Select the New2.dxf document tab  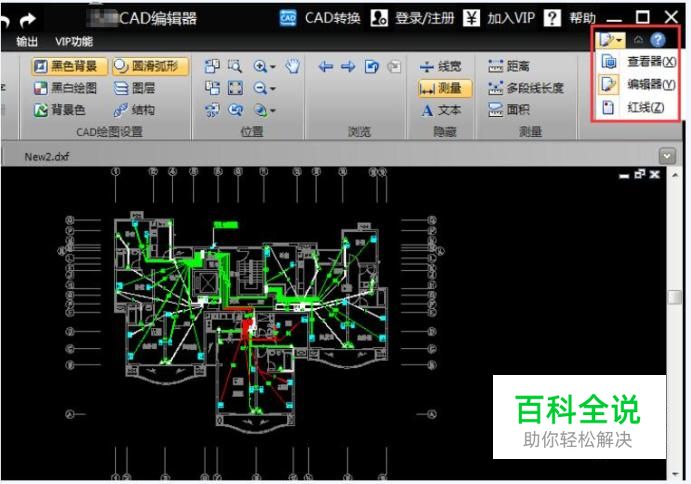click(x=46, y=157)
